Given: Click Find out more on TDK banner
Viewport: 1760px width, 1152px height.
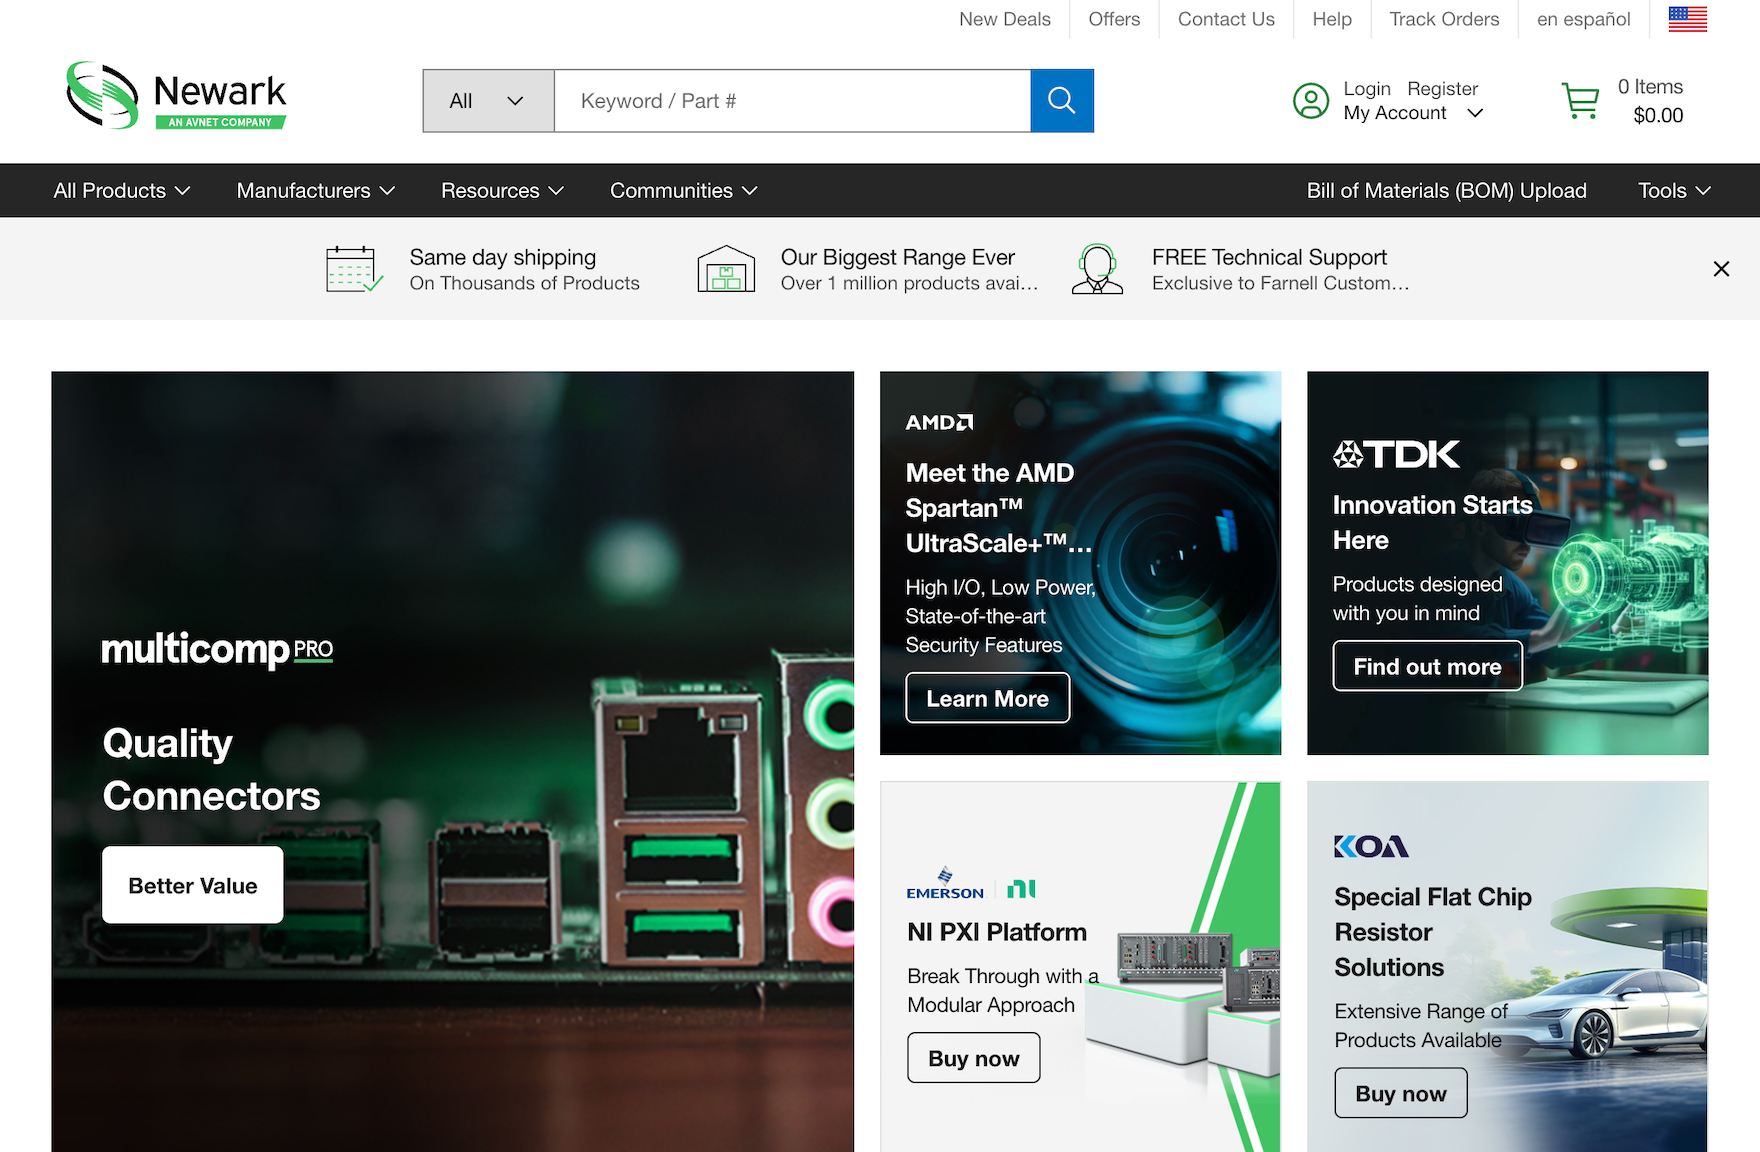Looking at the screenshot, I should coord(1427,666).
